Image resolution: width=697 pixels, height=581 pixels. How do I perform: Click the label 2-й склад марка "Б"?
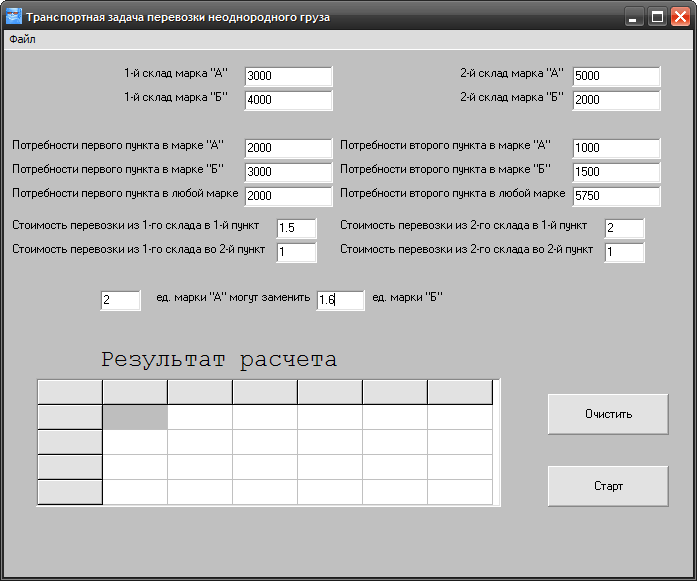[x=512, y=97]
